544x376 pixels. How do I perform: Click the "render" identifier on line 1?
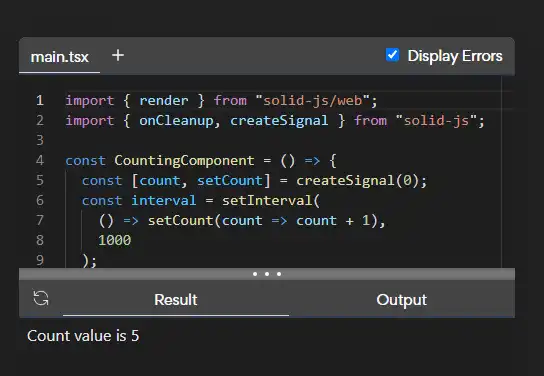tap(164, 101)
